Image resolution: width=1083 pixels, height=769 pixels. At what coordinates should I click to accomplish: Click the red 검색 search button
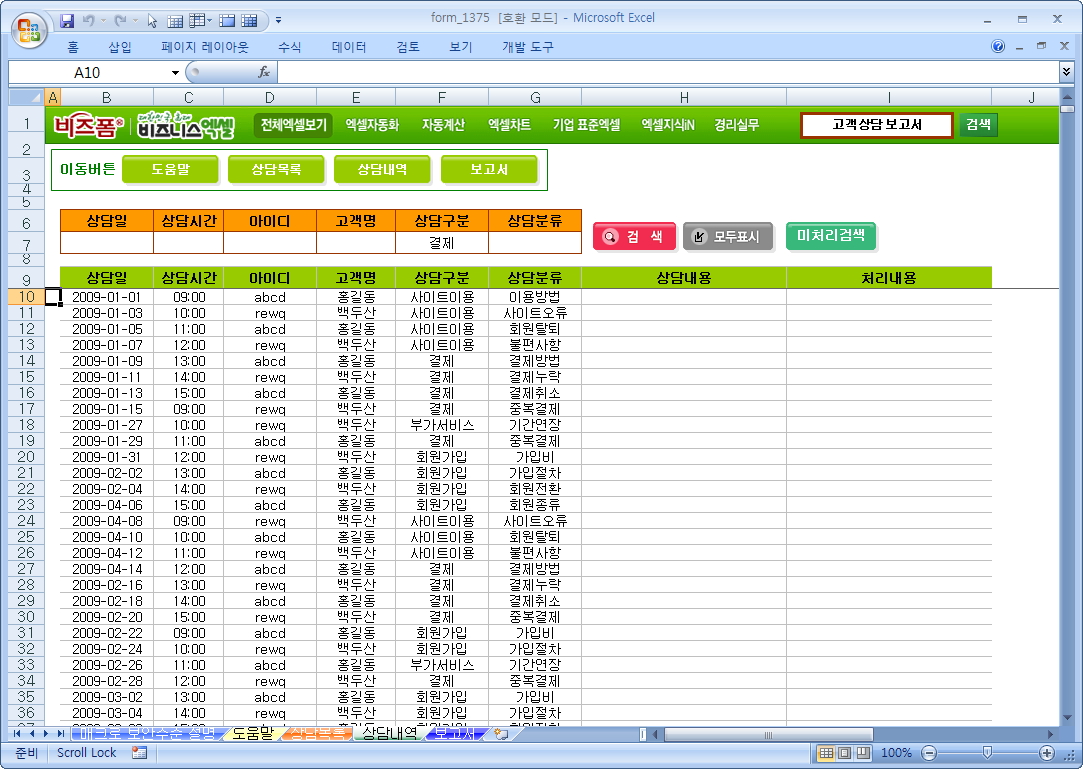pyautogui.click(x=634, y=237)
